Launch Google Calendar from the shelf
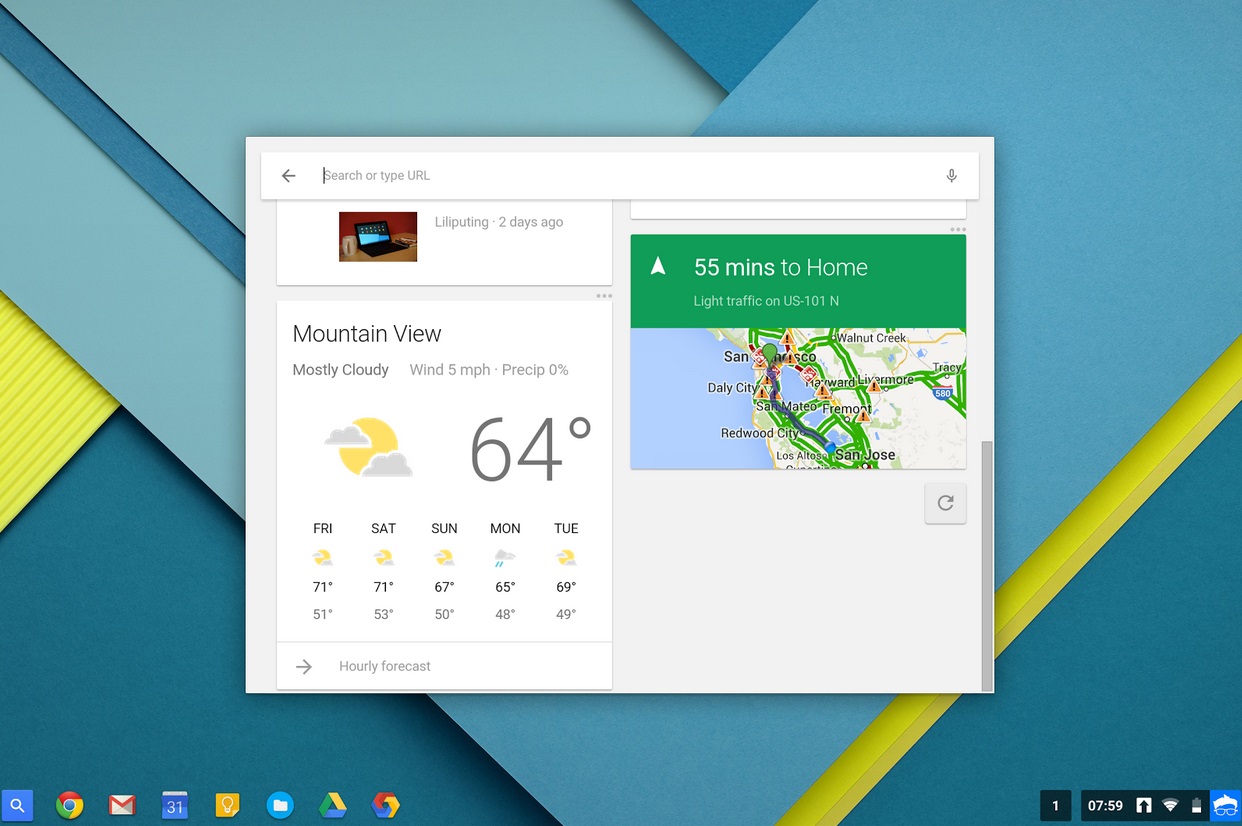Image resolution: width=1242 pixels, height=826 pixels. click(x=175, y=805)
